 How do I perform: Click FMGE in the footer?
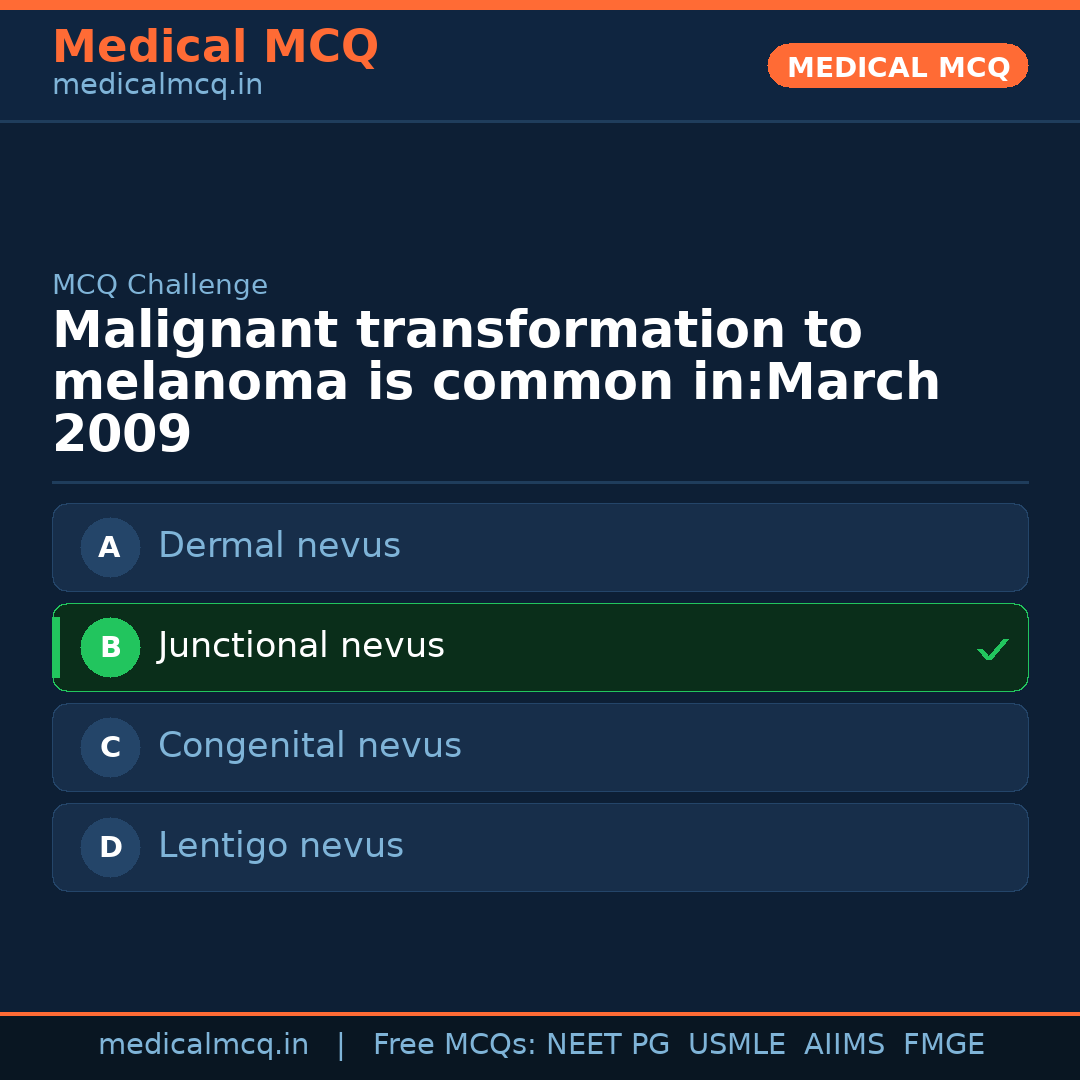(943, 1045)
